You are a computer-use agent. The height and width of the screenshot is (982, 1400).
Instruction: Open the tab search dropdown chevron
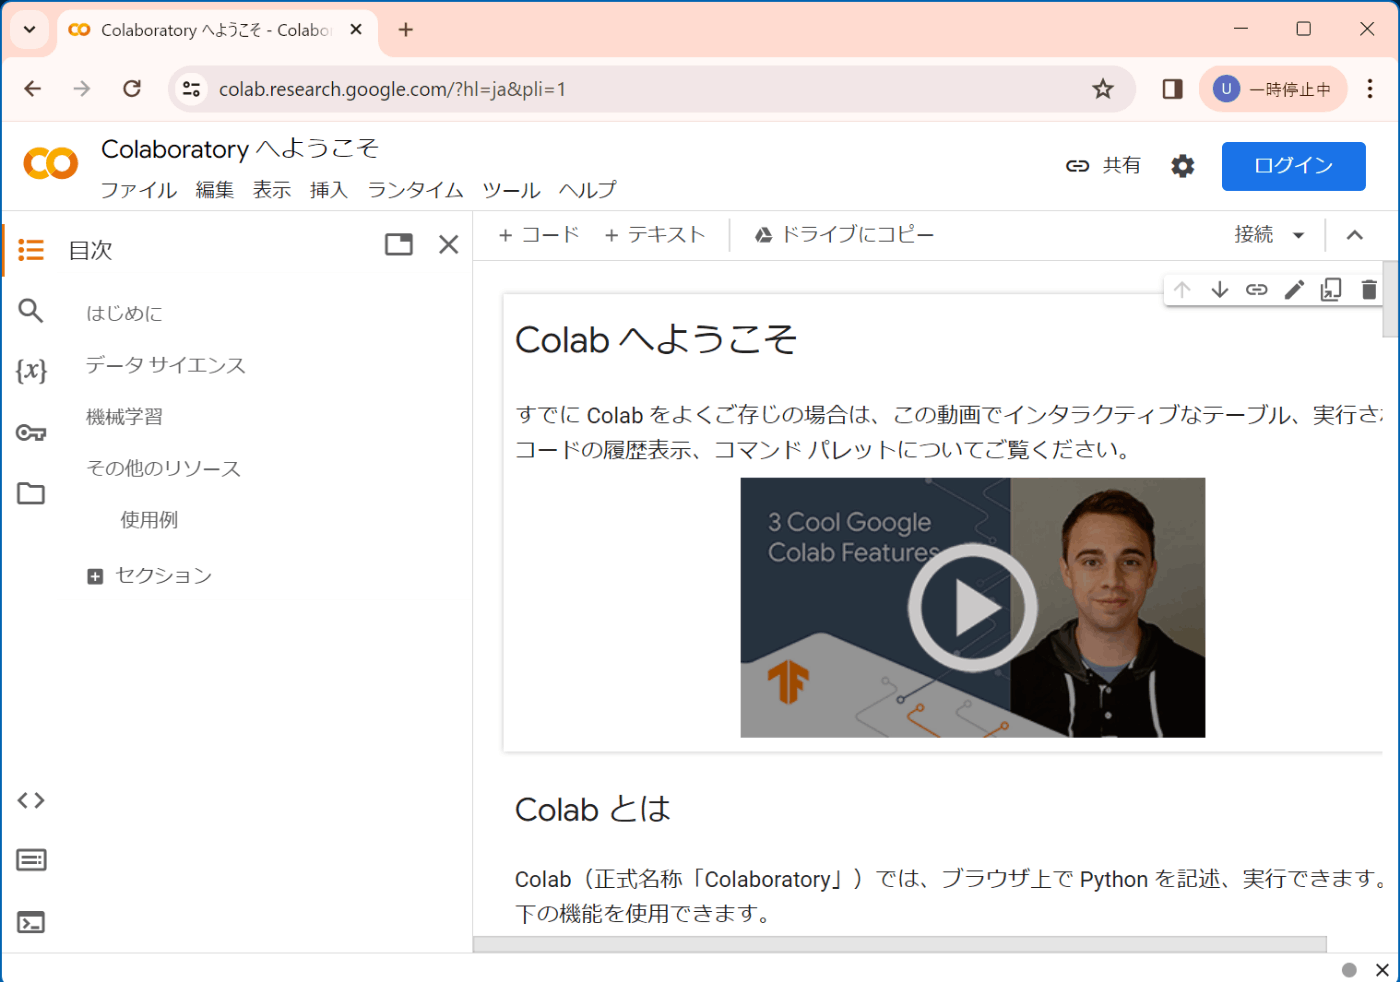tap(29, 30)
